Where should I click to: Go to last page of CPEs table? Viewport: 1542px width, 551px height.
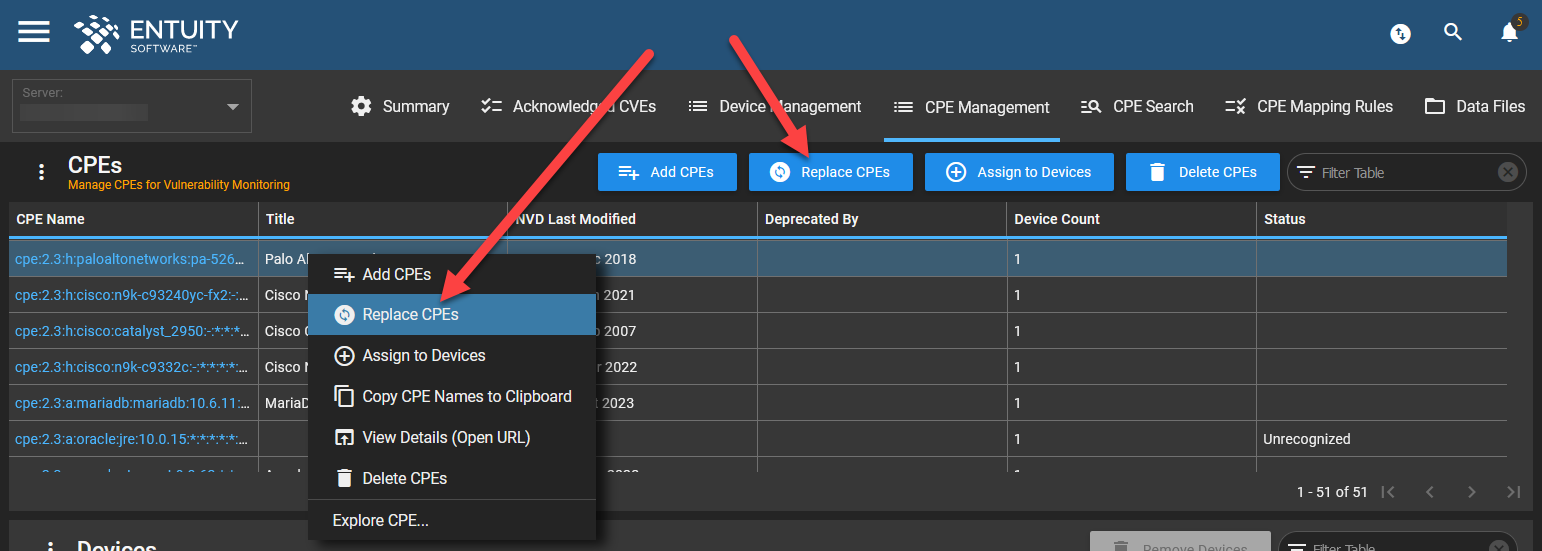[x=1514, y=492]
